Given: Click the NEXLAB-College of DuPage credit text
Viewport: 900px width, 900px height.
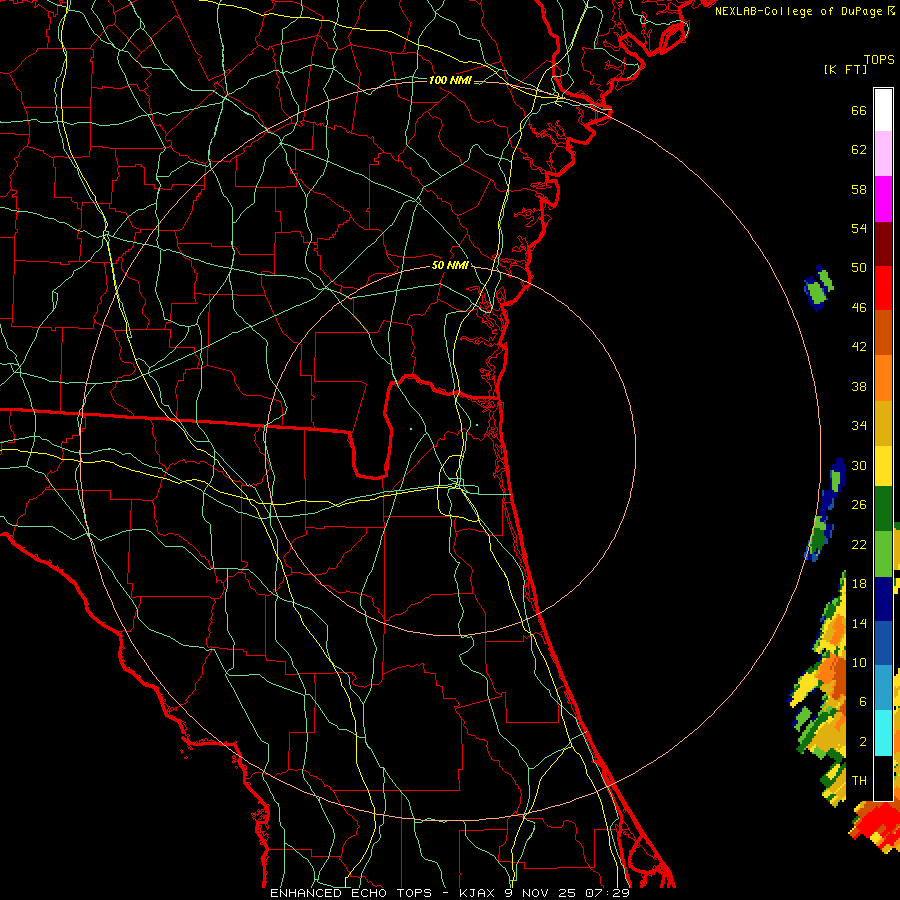Looking at the screenshot, I should [x=805, y=11].
